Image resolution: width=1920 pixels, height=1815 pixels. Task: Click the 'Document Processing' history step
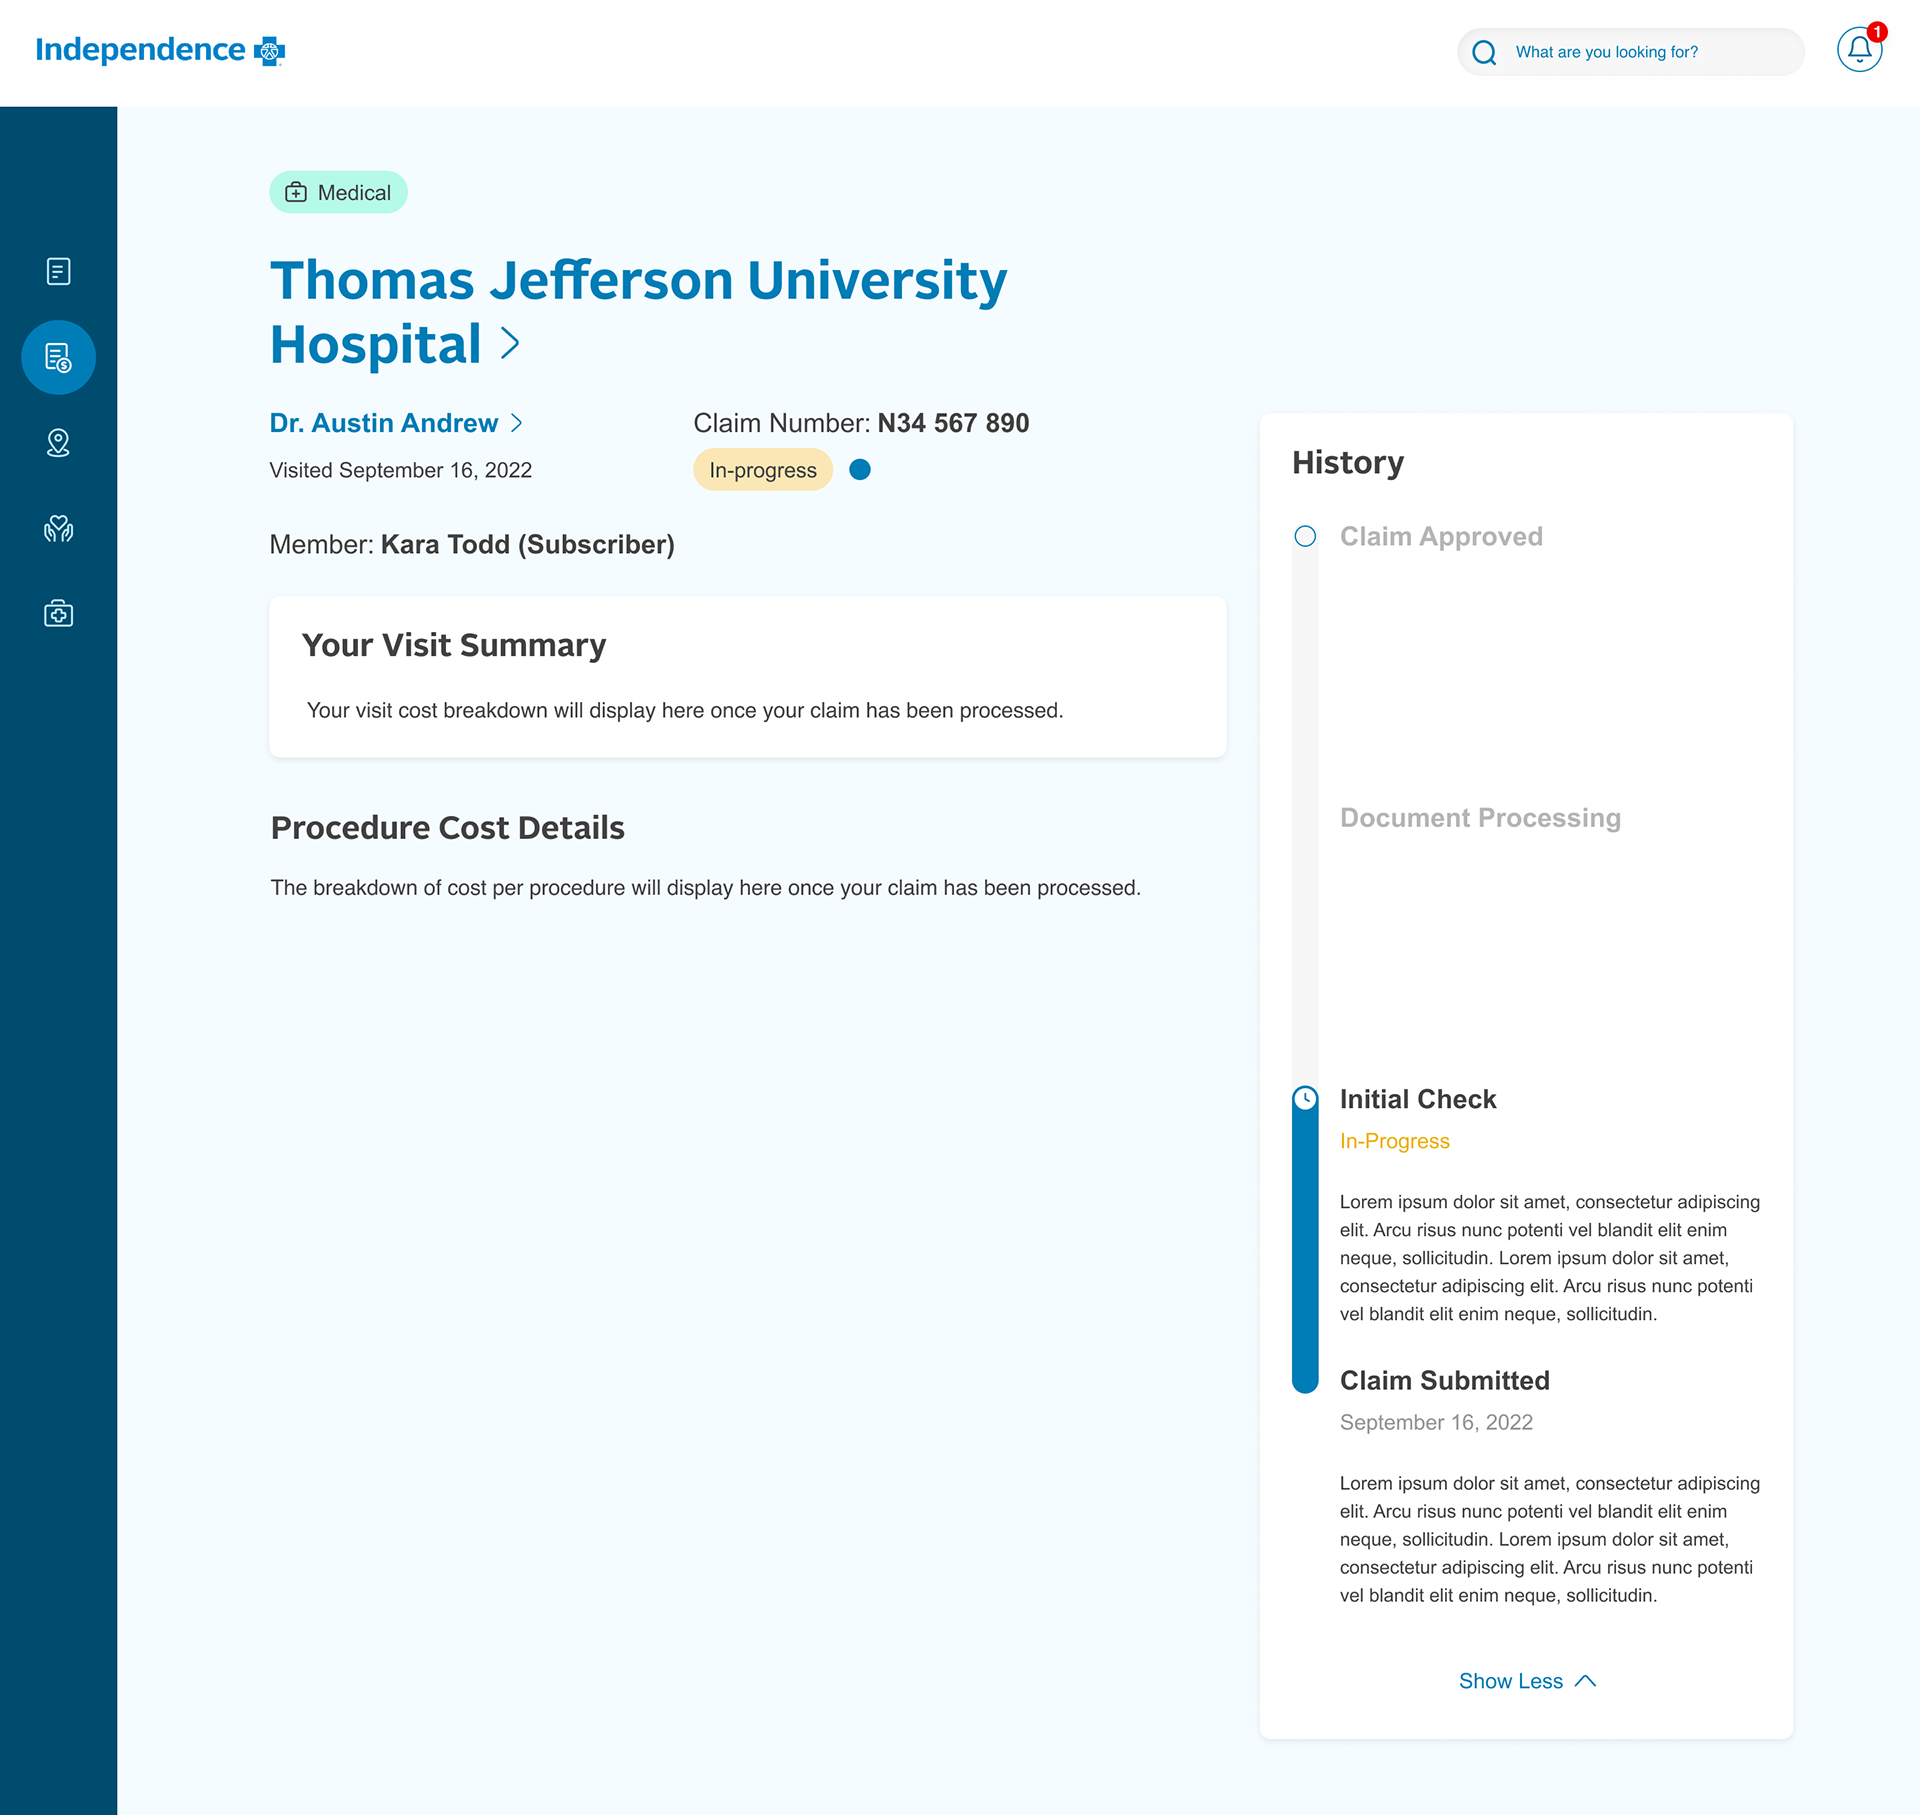(x=1480, y=817)
